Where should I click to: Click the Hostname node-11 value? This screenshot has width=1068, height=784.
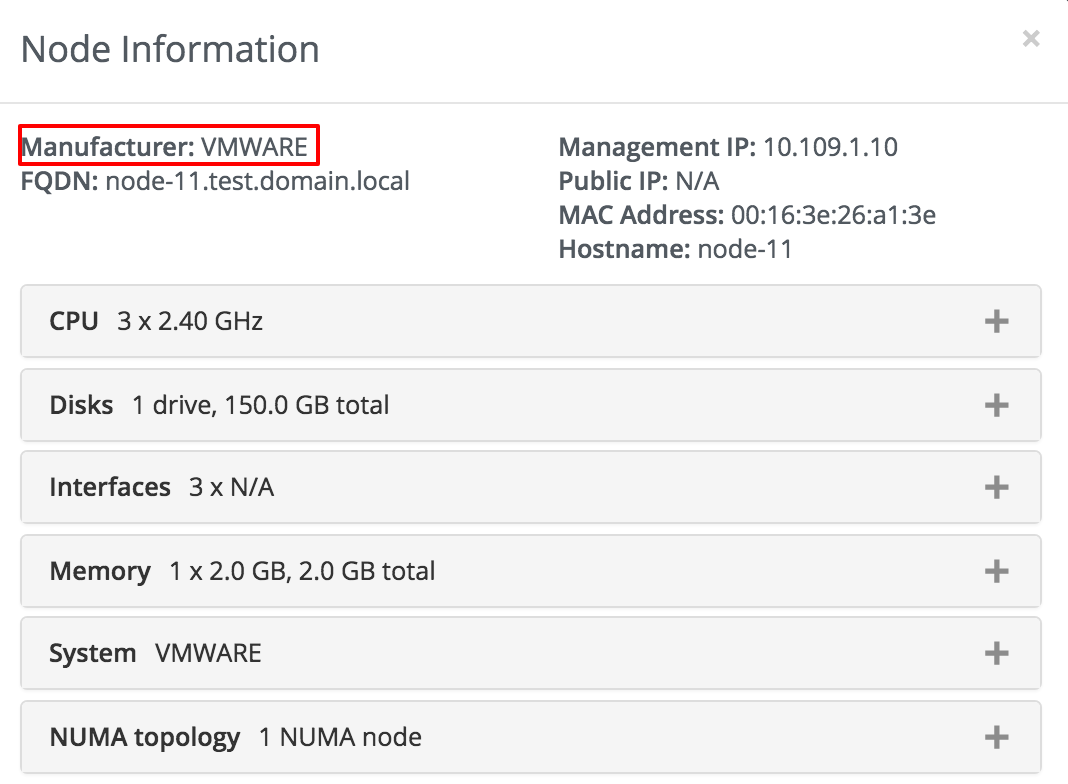tap(745, 249)
